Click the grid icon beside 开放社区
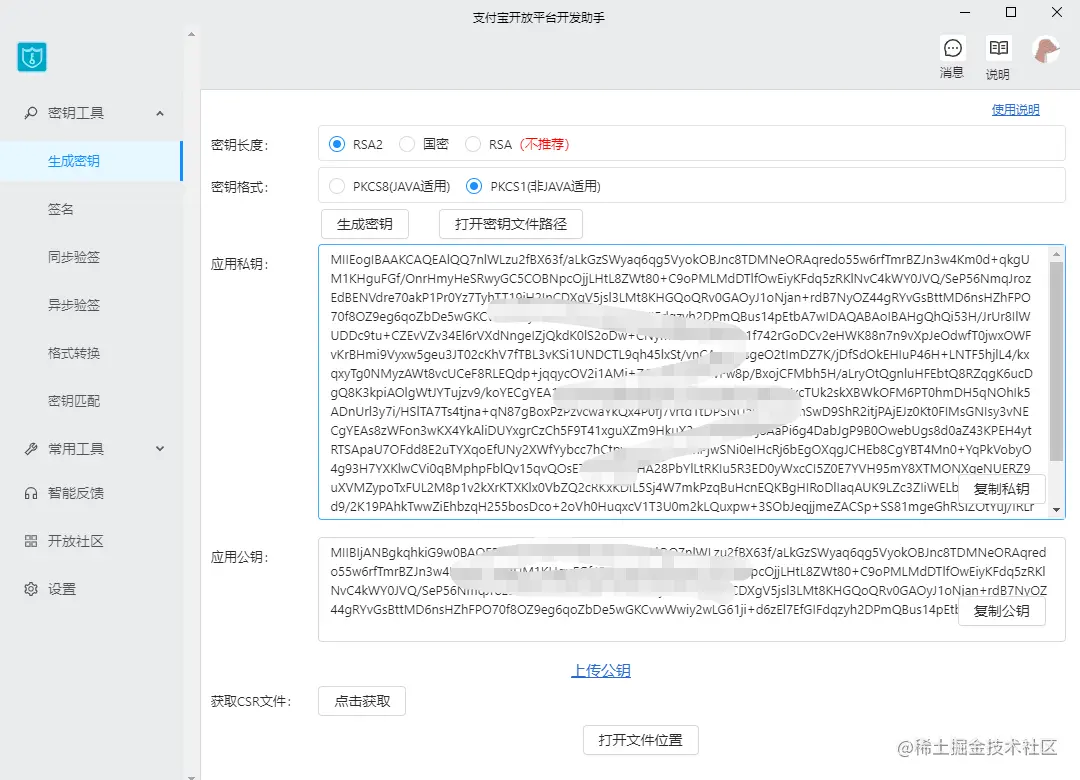 (30, 541)
